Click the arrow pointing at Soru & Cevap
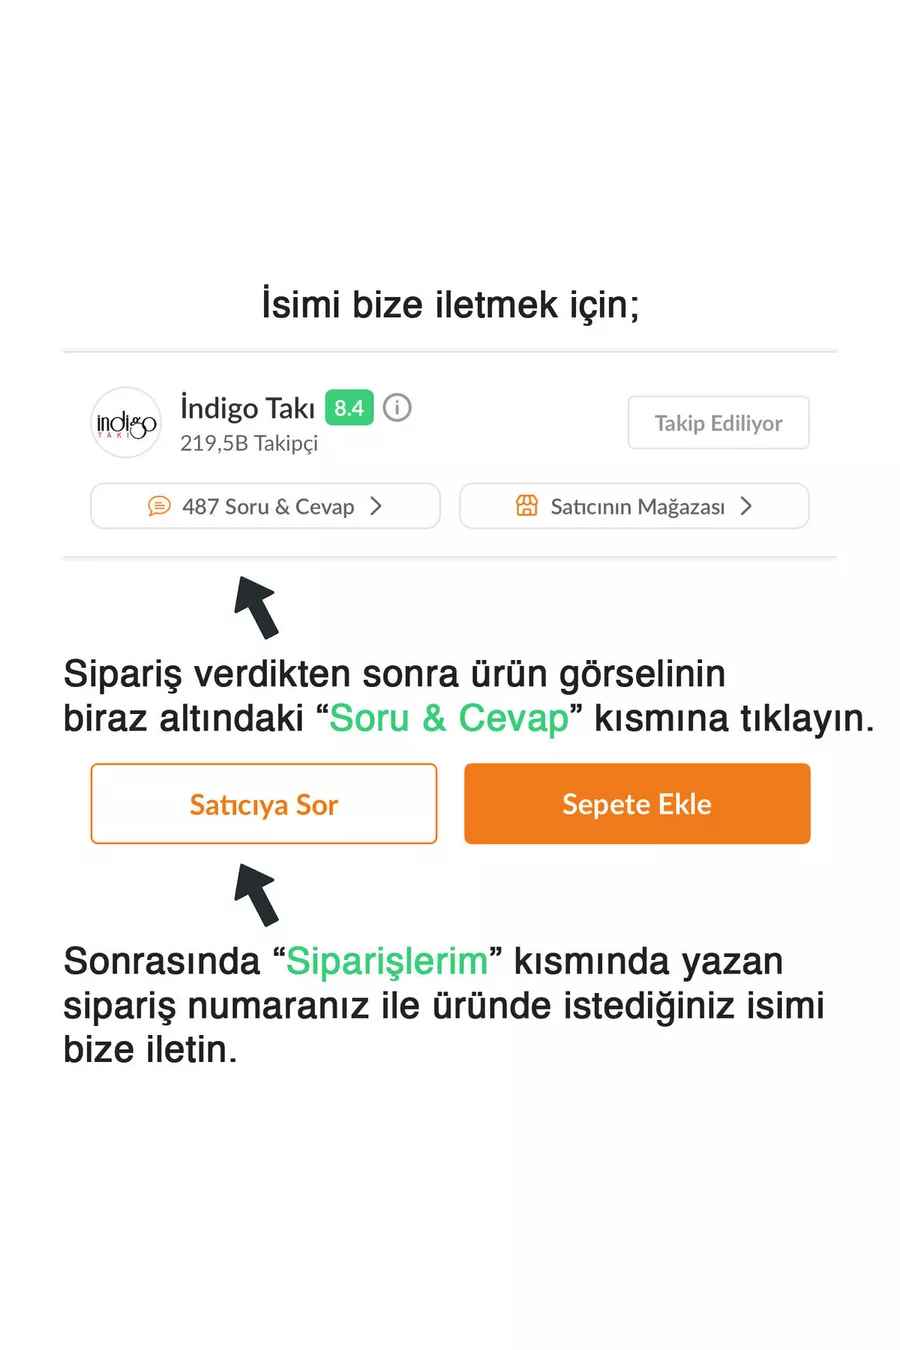 click(x=257, y=606)
